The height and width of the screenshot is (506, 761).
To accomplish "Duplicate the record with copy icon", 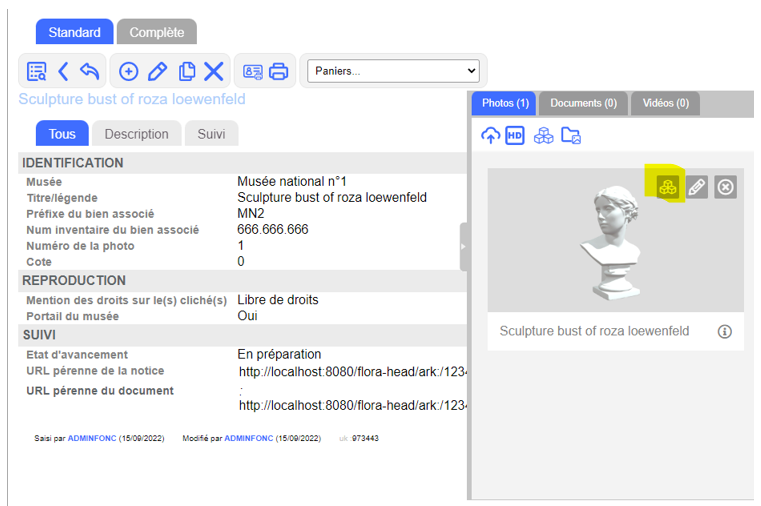I will pyautogui.click(x=186, y=71).
